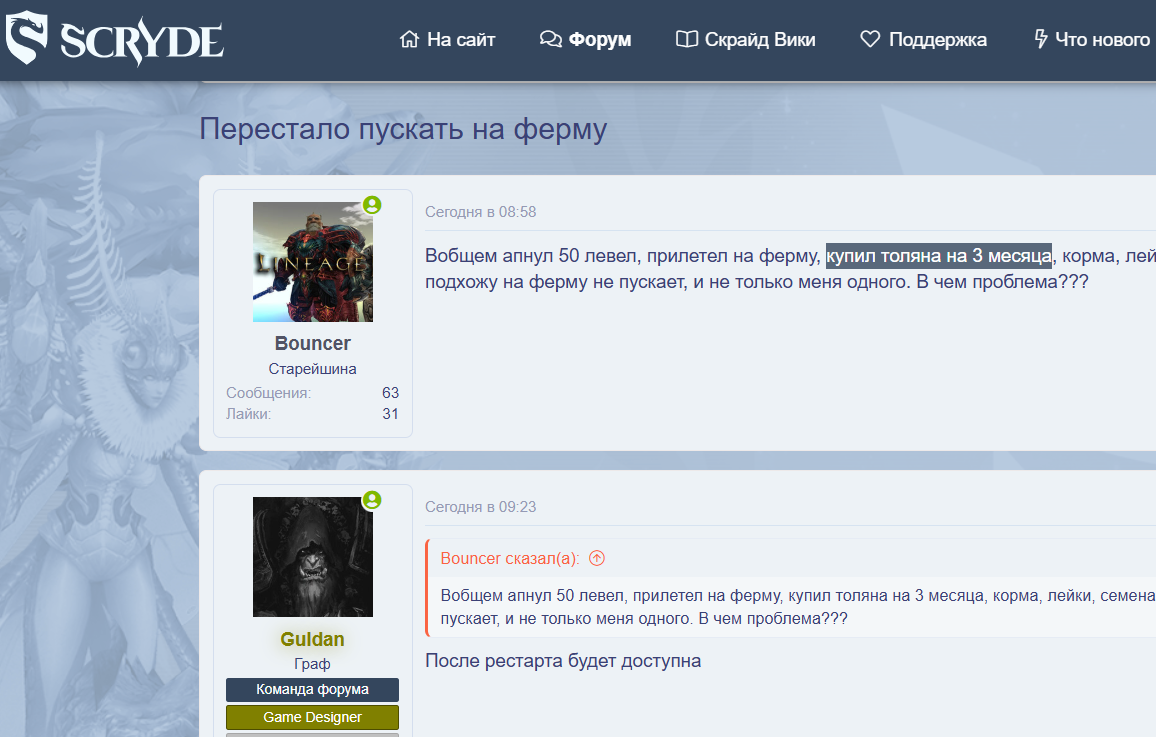Click the quote jump-to-post arrow icon
The width and height of the screenshot is (1156, 737).
coord(597,559)
